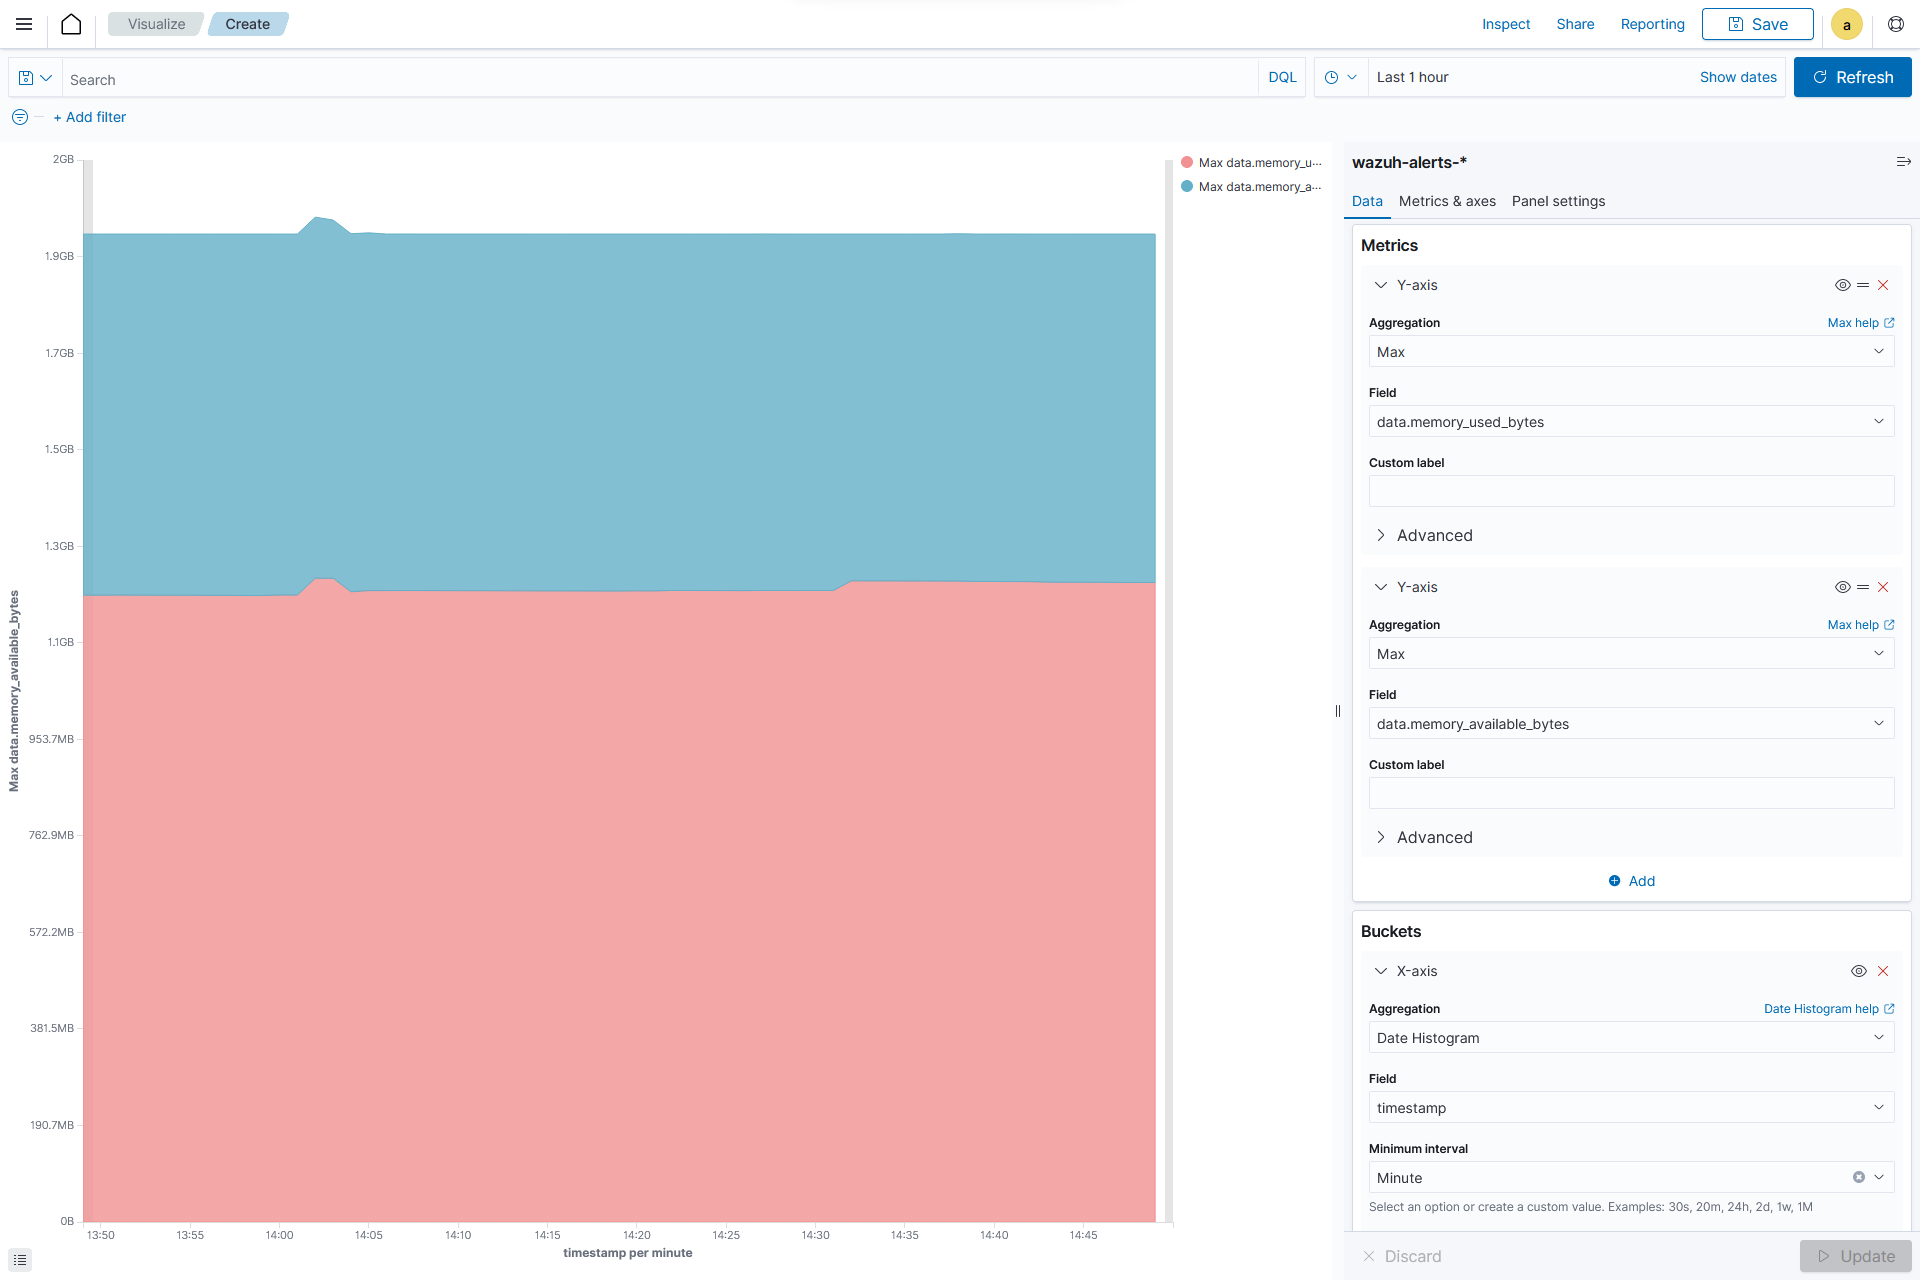Switch to Panel settings tab
This screenshot has height=1280, width=1920.
point(1557,200)
